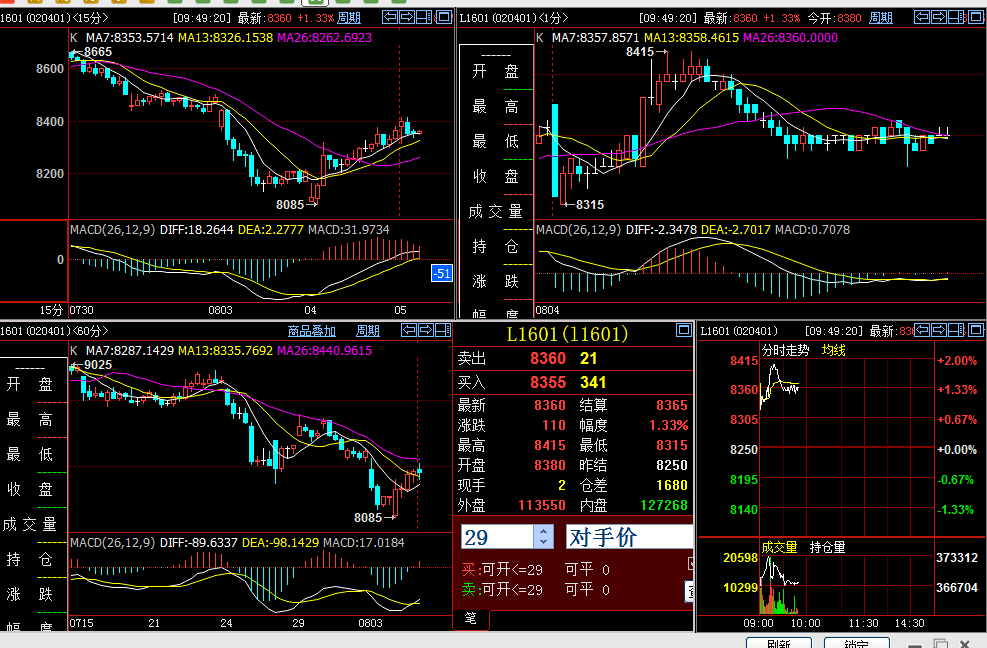Enable the small checkbox beside the order panel
987x648 pixels.
tap(690, 562)
